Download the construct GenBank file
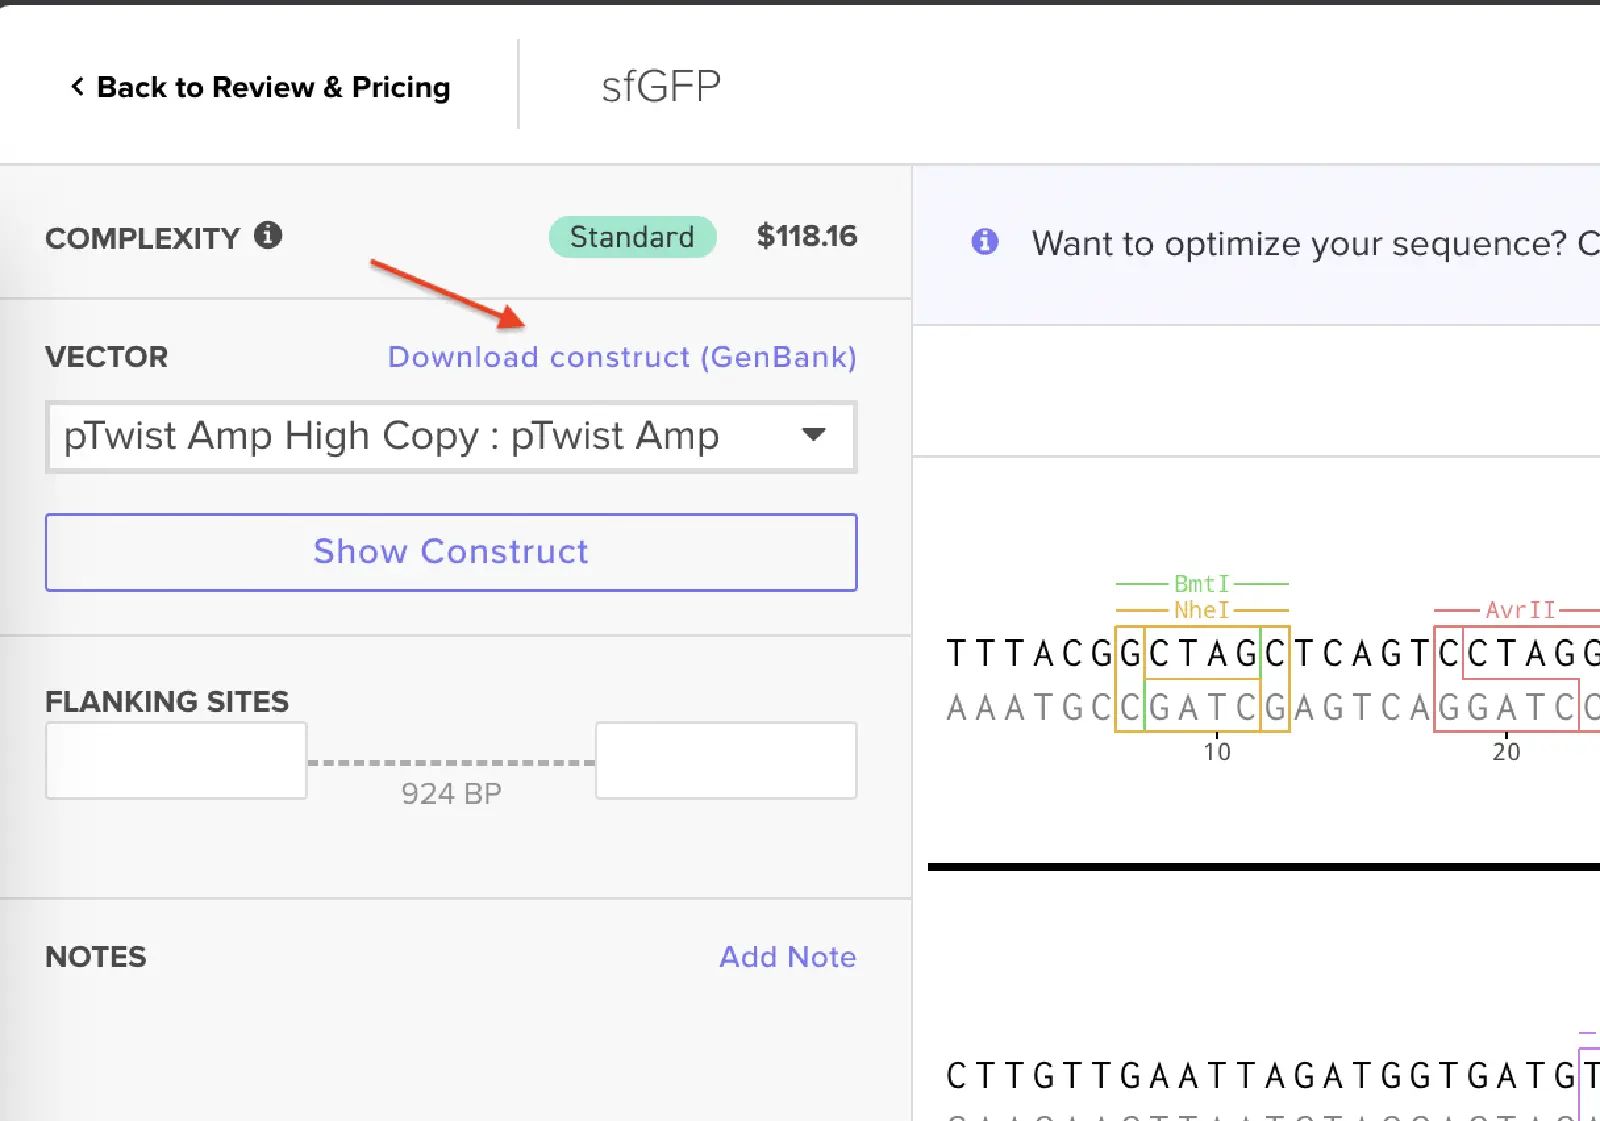This screenshot has height=1121, width=1600. pos(621,357)
